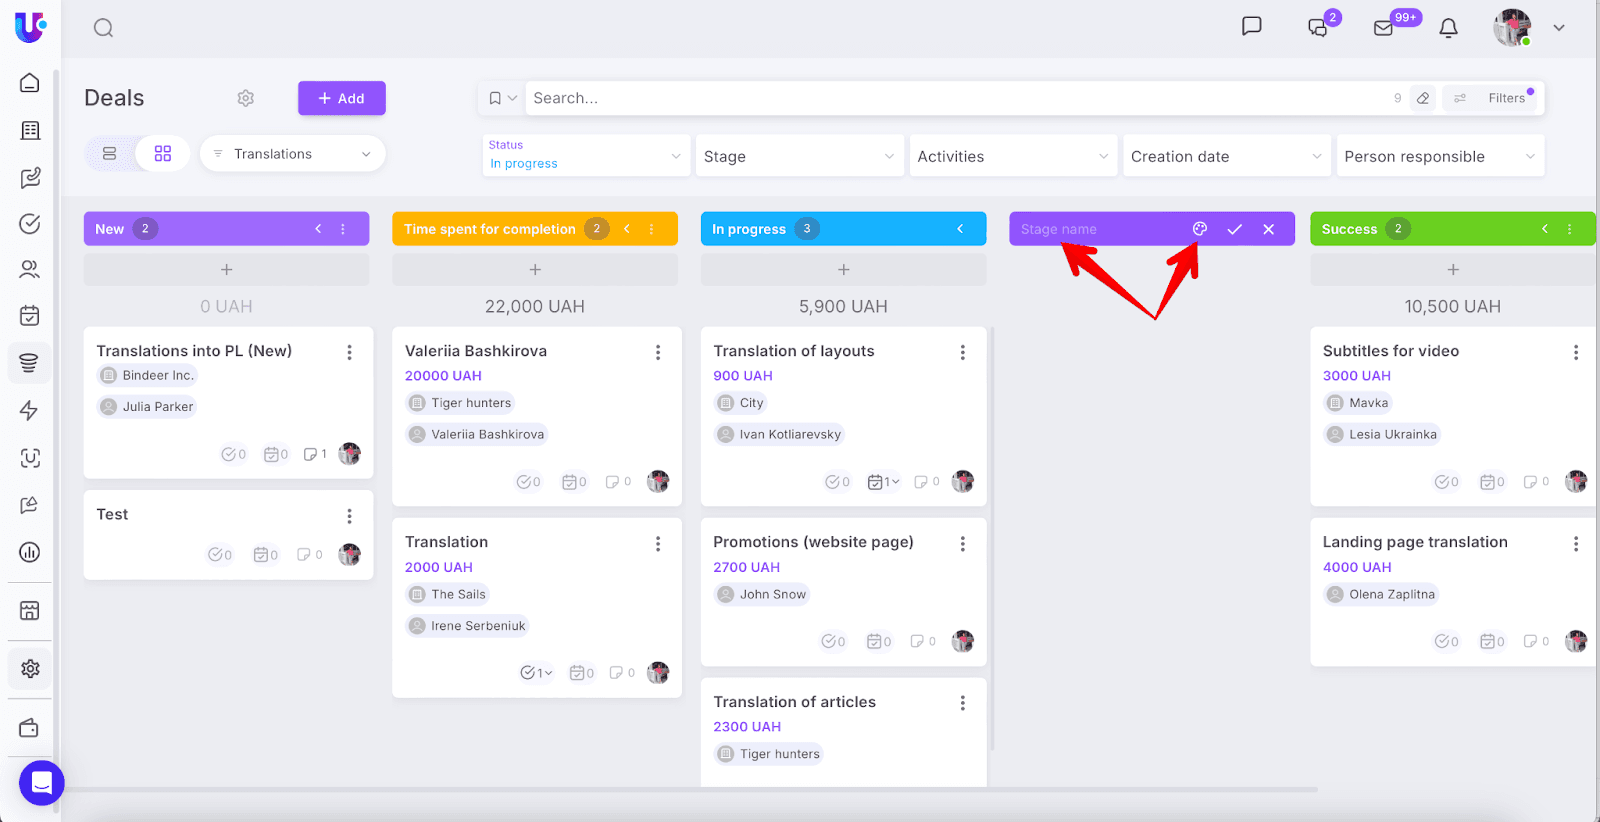The image size is (1600, 822).
Task: Open the New stage three-dot menu
Action: click(343, 229)
